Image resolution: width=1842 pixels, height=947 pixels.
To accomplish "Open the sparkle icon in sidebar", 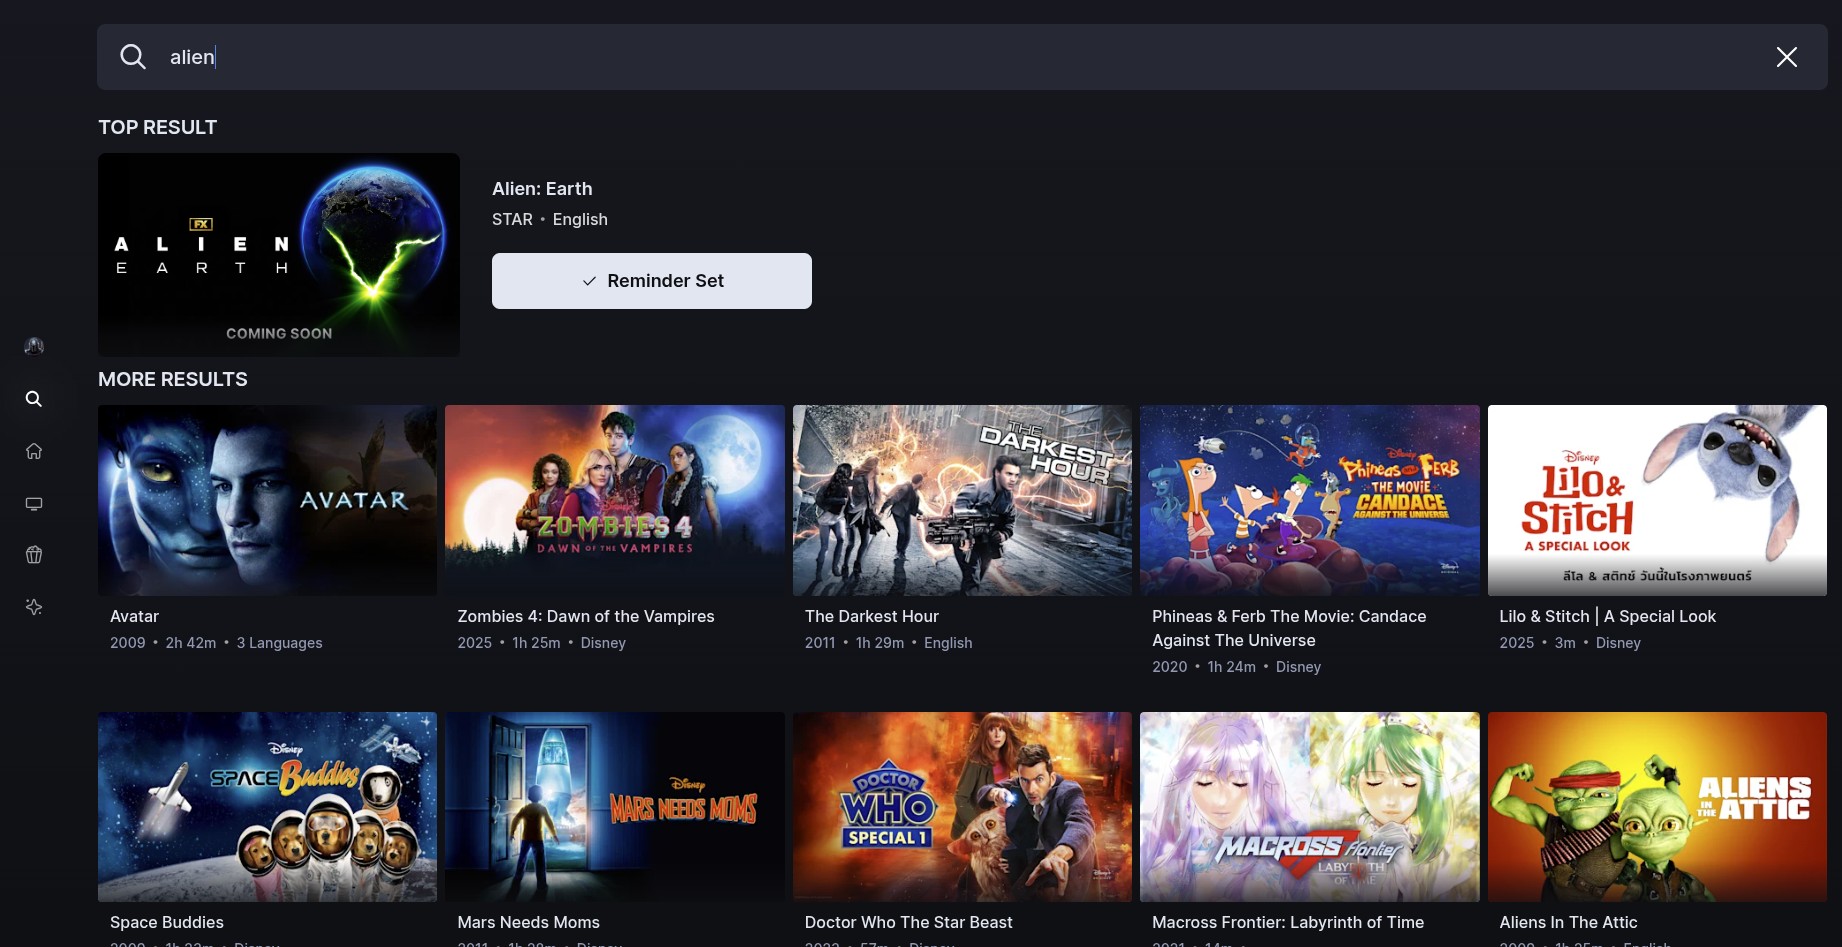I will [x=34, y=607].
